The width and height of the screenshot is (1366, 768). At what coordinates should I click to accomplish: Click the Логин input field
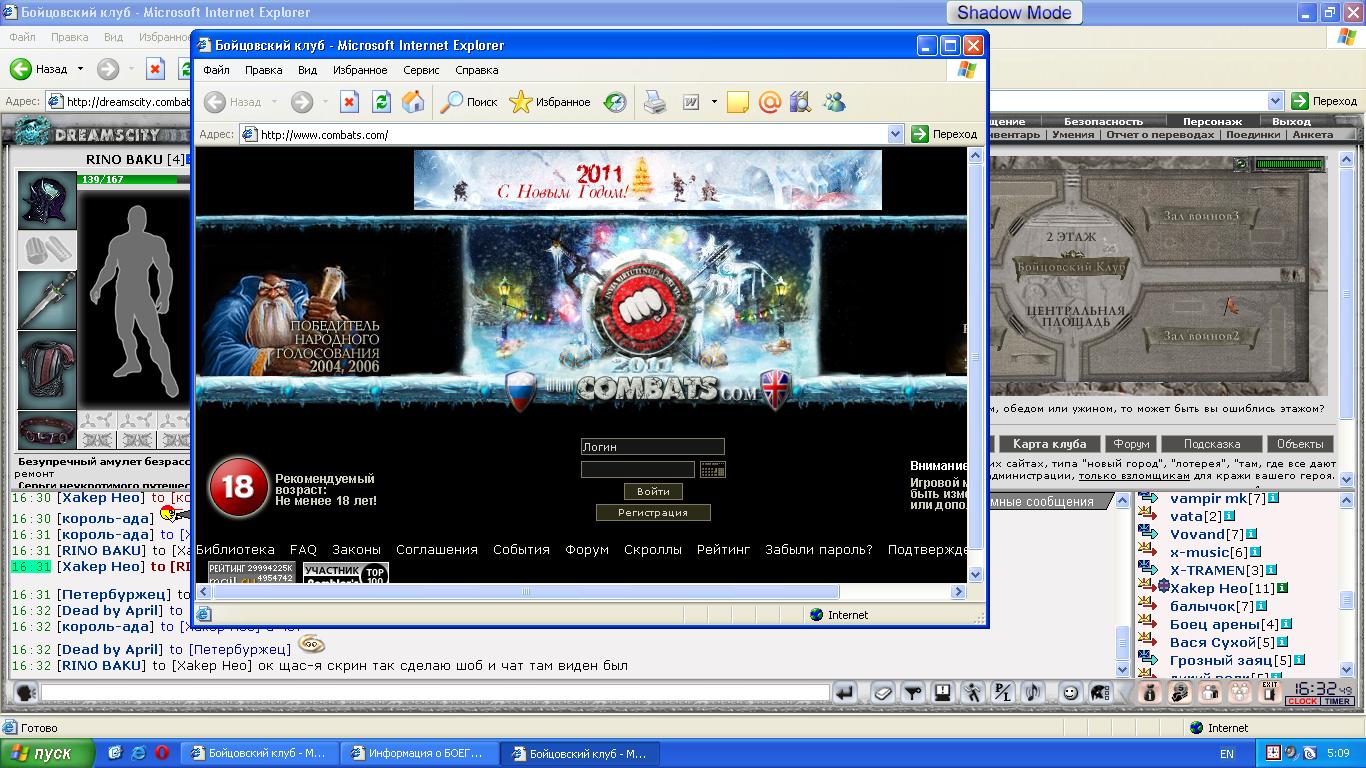[652, 447]
